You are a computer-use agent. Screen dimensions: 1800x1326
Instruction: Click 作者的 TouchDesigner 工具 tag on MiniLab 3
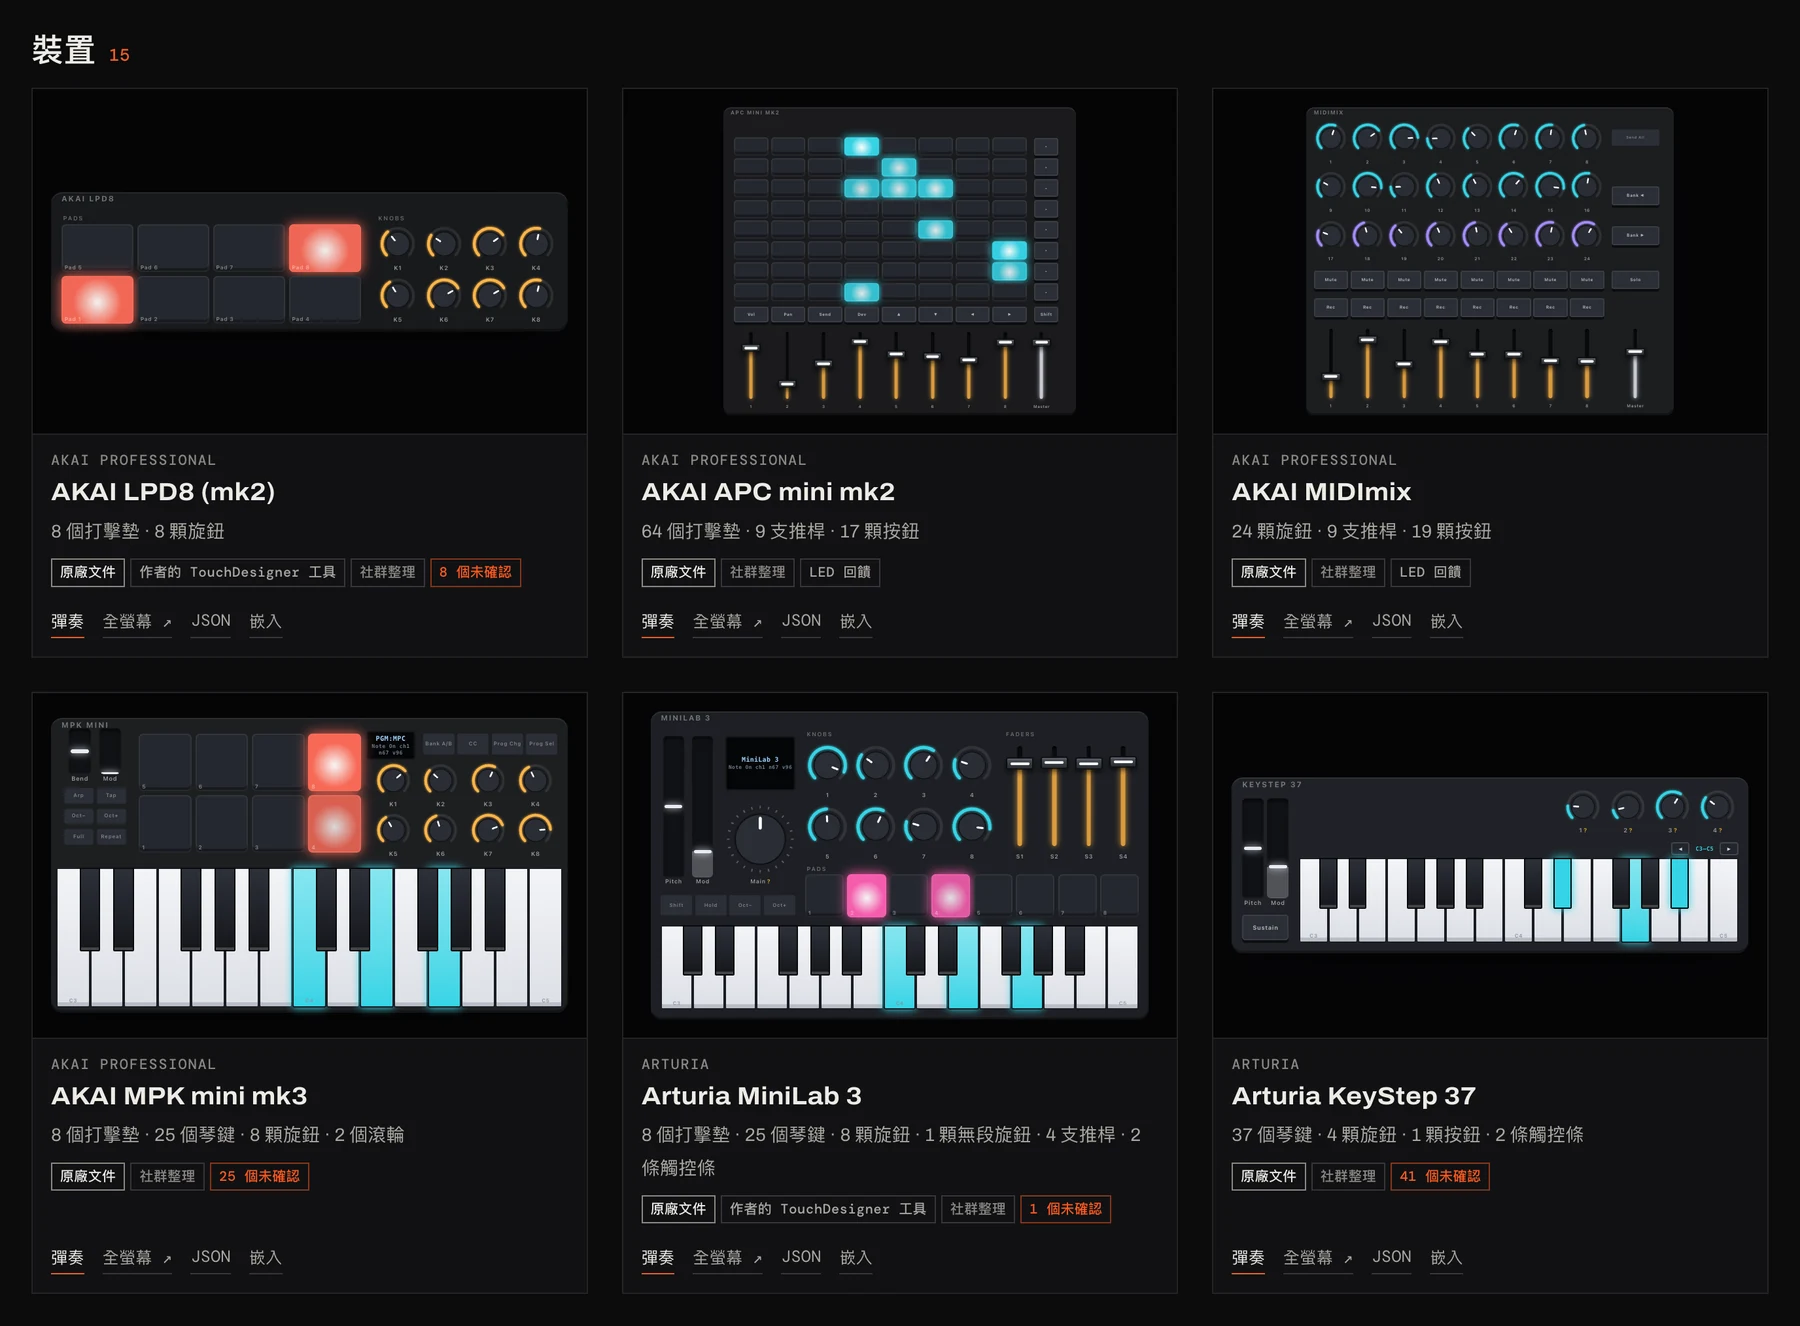coord(828,1209)
